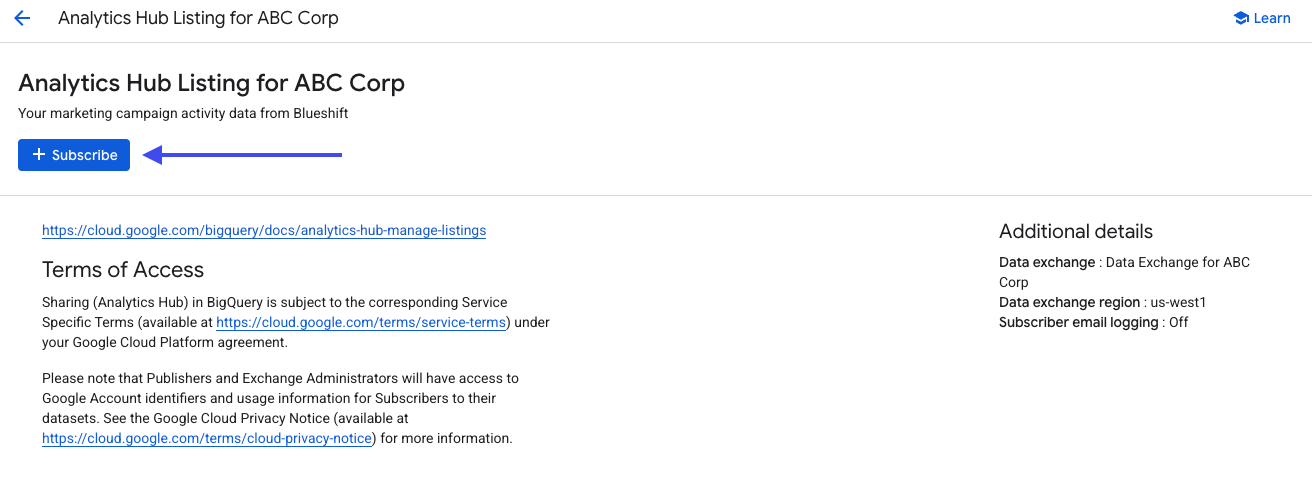The height and width of the screenshot is (482, 1312).
Task: Click the 'Subscriber email logging : Off' row
Action: pos(1094,322)
